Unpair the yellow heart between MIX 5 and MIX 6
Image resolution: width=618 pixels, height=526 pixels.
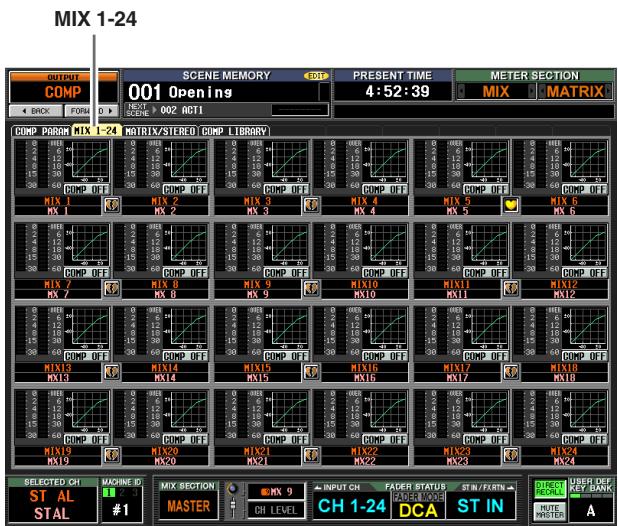[511, 205]
